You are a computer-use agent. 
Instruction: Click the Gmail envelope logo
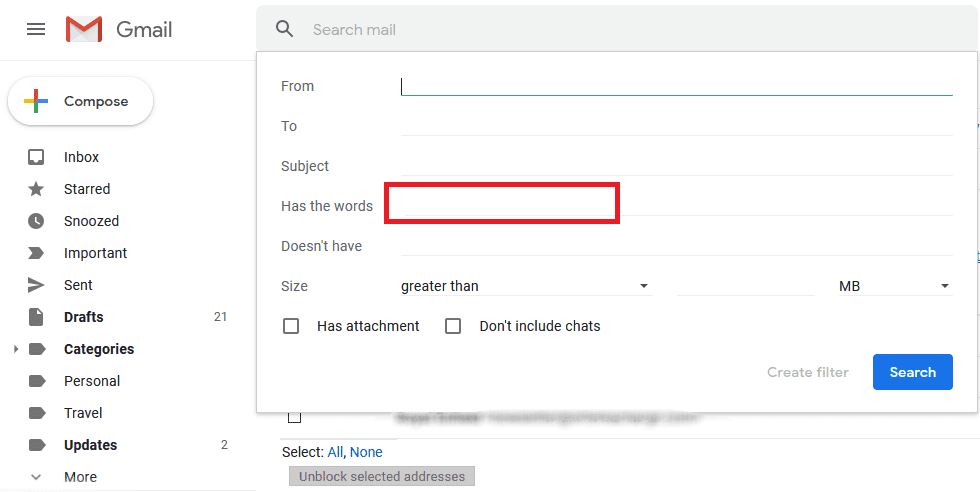(84, 29)
